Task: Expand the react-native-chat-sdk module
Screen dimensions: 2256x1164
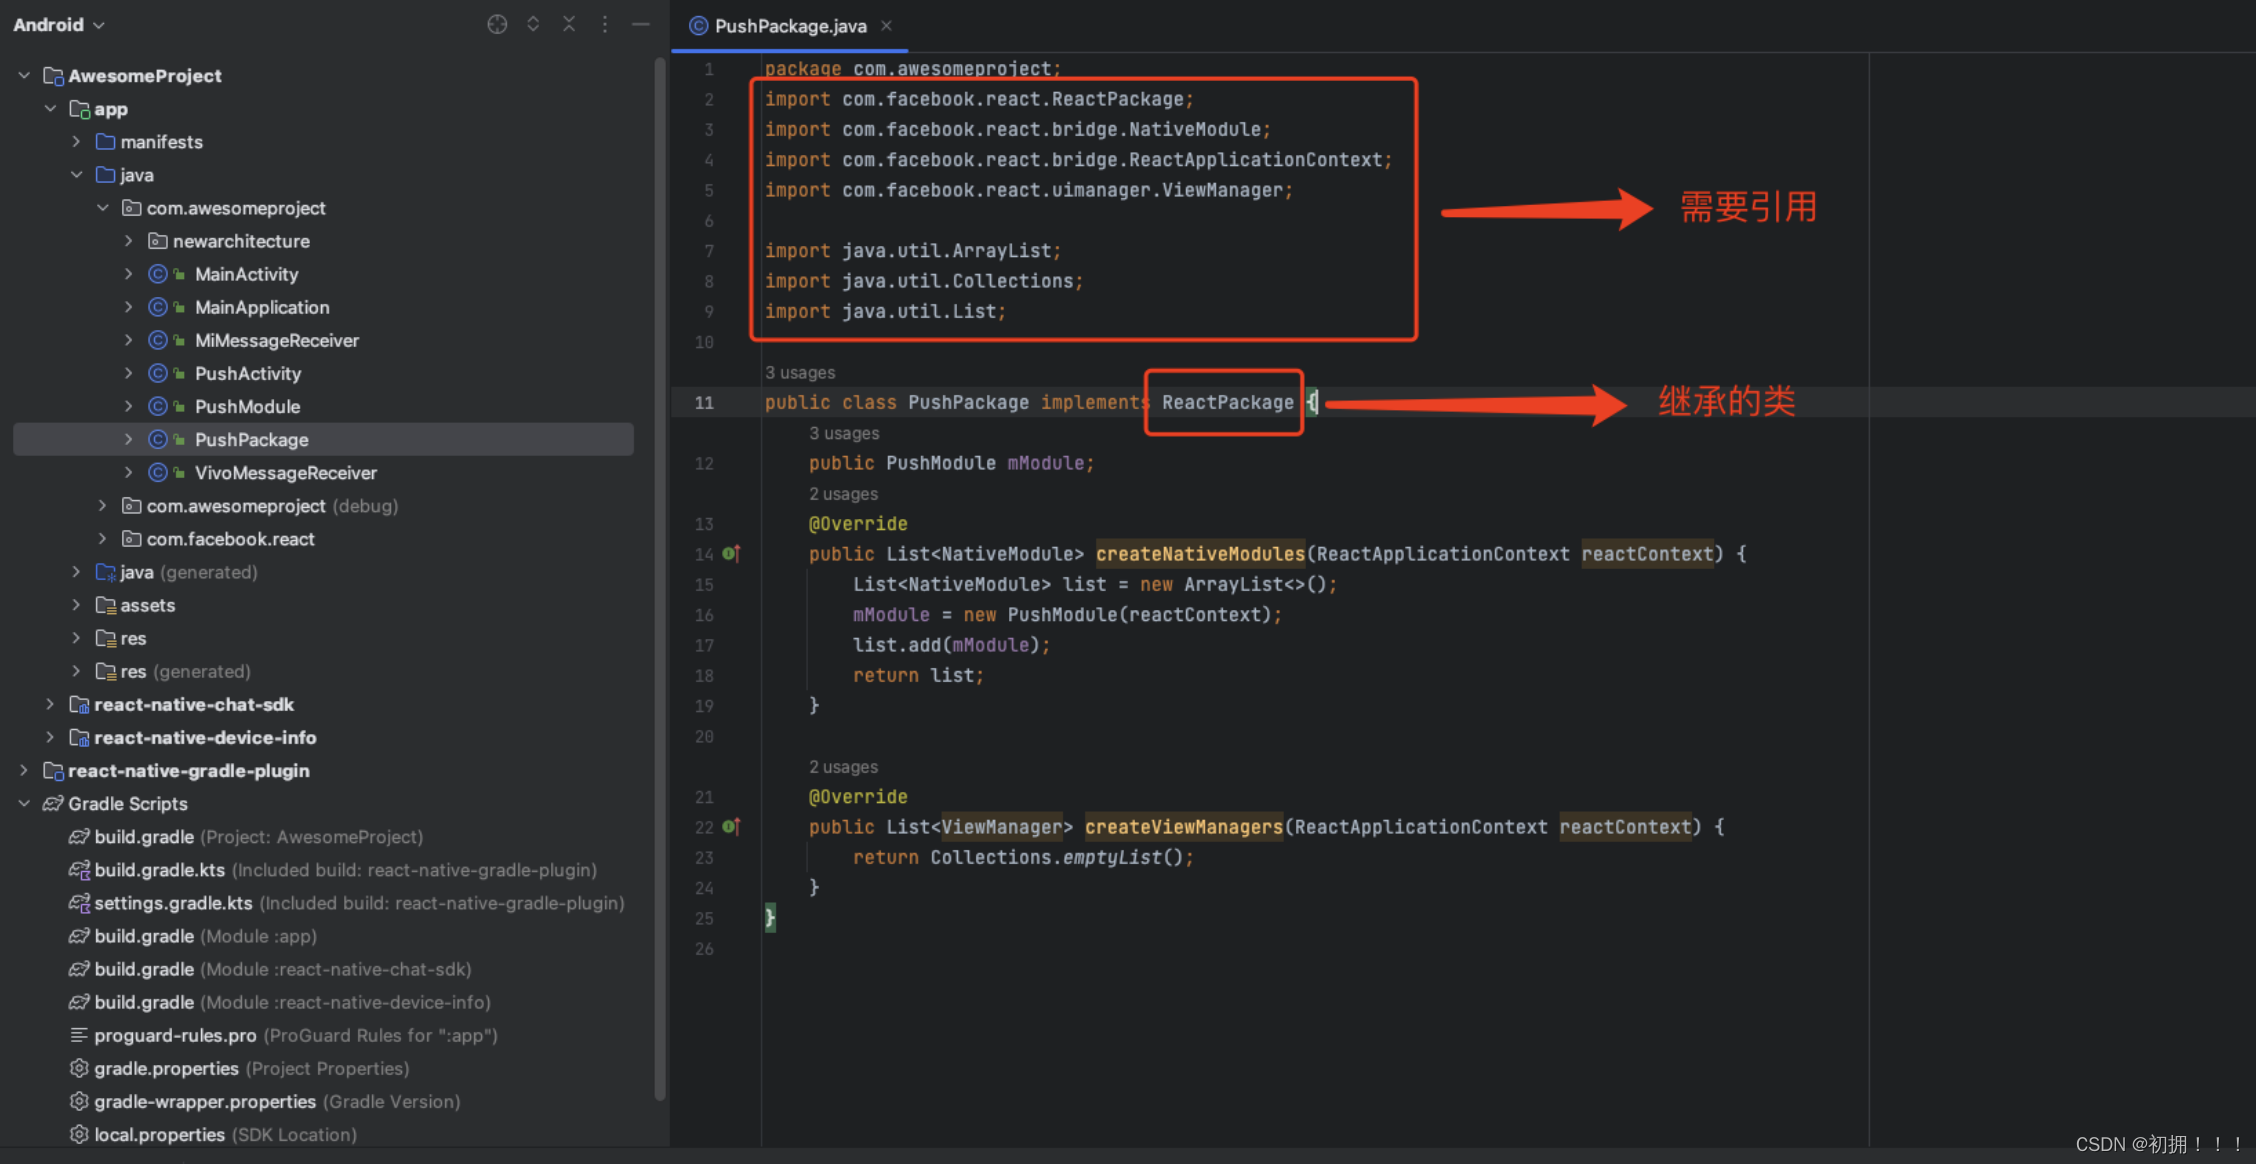Action: click(x=50, y=704)
